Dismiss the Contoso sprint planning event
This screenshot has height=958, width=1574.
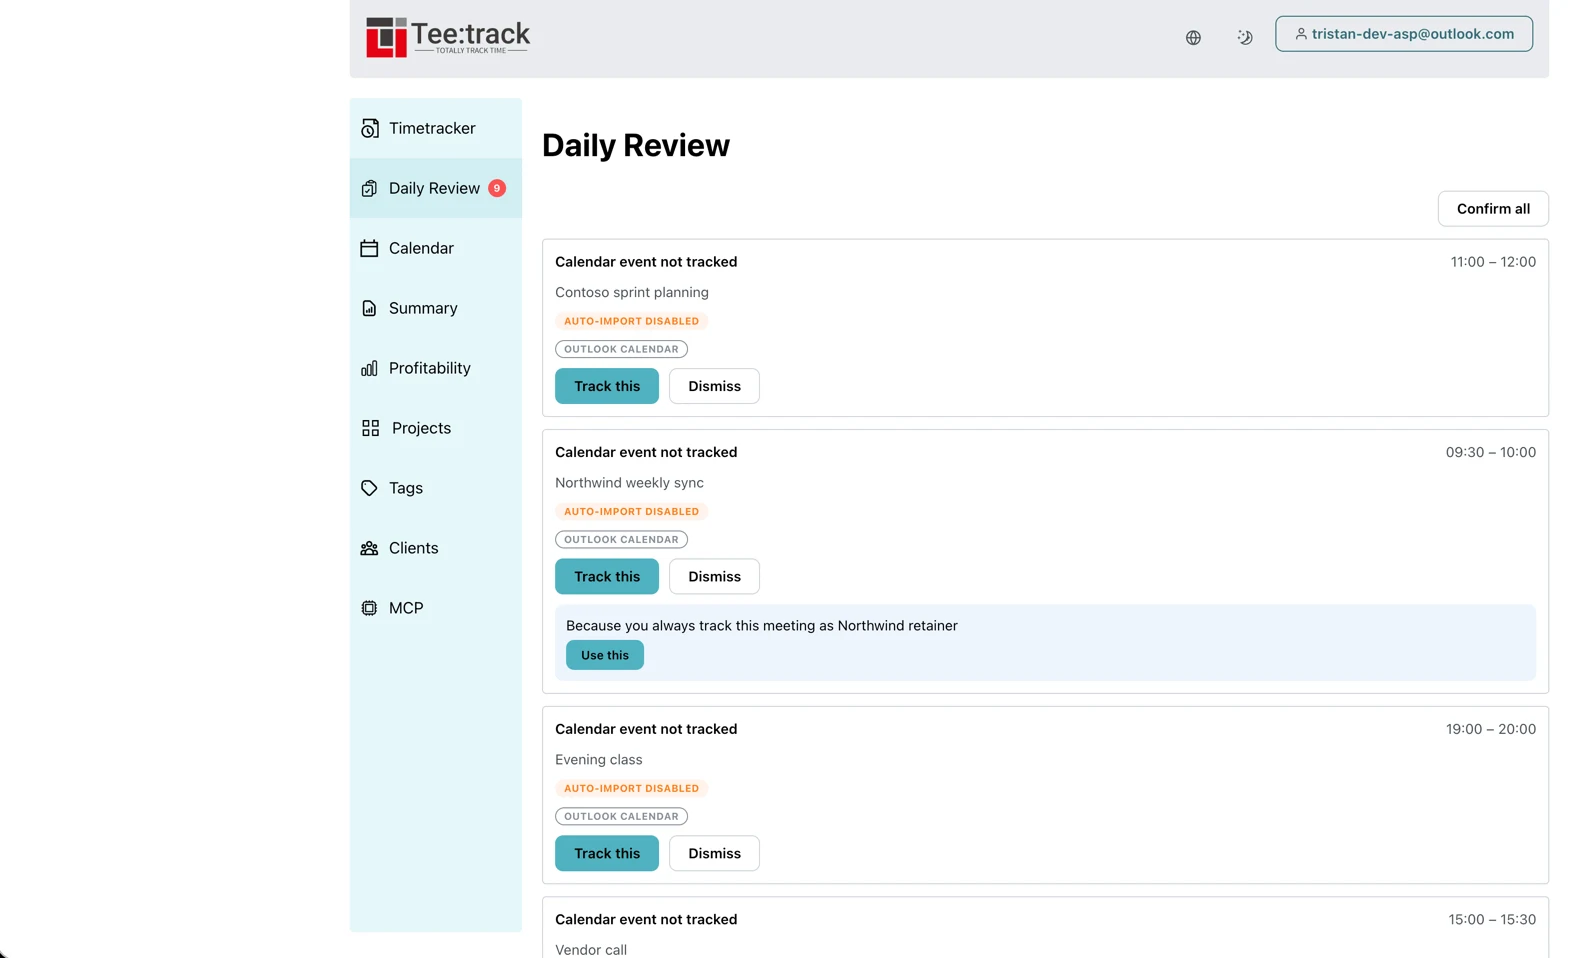(x=714, y=386)
